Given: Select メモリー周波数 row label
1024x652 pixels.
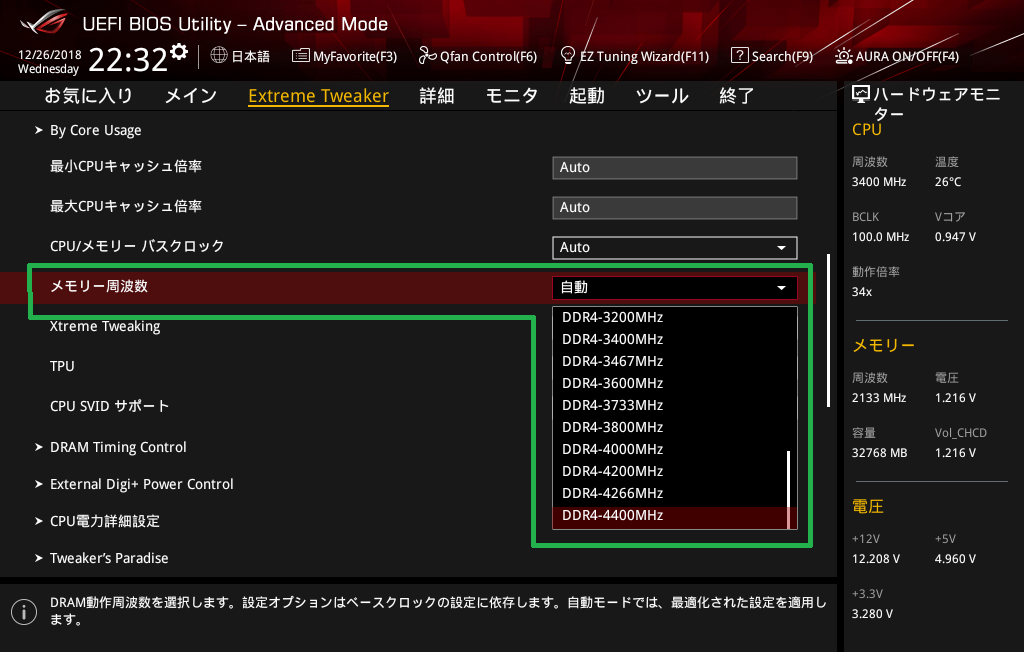Looking at the screenshot, I should pos(99,286).
